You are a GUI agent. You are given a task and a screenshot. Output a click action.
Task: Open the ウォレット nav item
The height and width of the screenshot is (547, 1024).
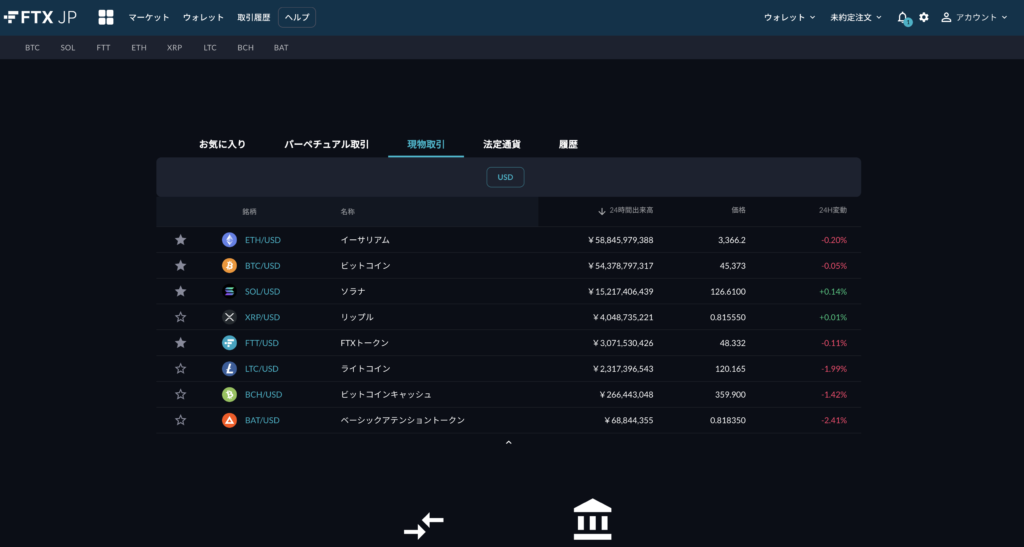203,18
